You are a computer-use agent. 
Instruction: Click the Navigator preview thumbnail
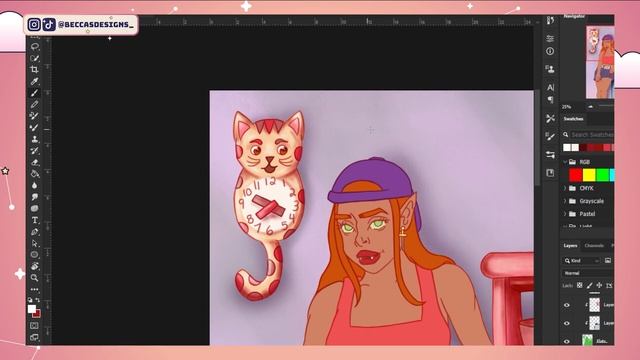[x=600, y=62]
